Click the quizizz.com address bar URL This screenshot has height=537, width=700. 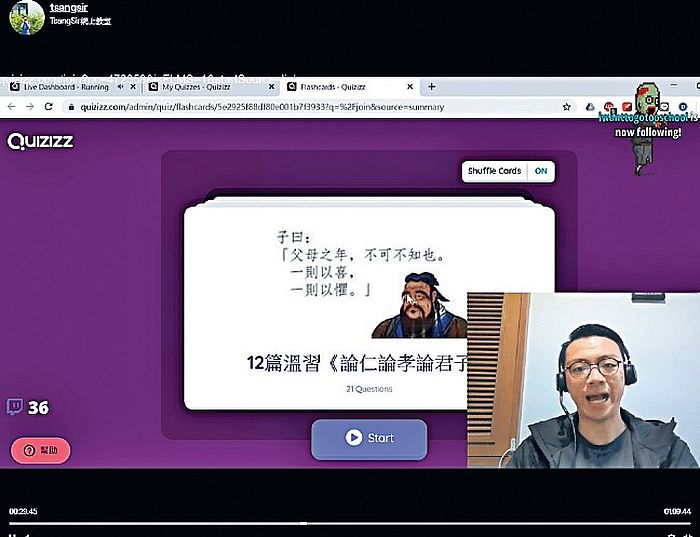click(x=262, y=107)
